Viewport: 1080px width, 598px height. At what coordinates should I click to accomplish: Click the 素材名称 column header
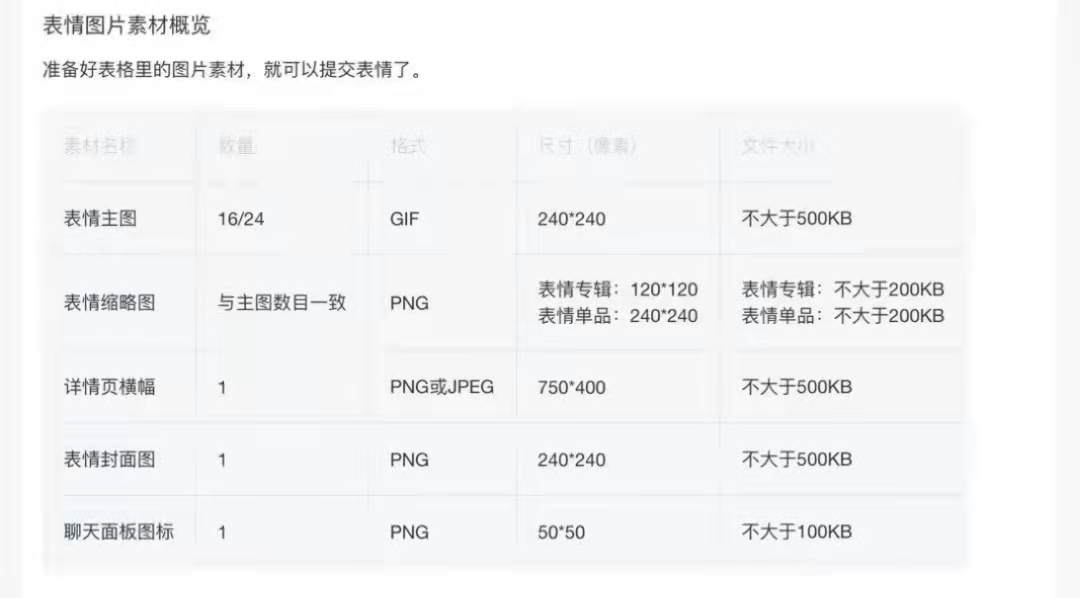[x=100, y=146]
